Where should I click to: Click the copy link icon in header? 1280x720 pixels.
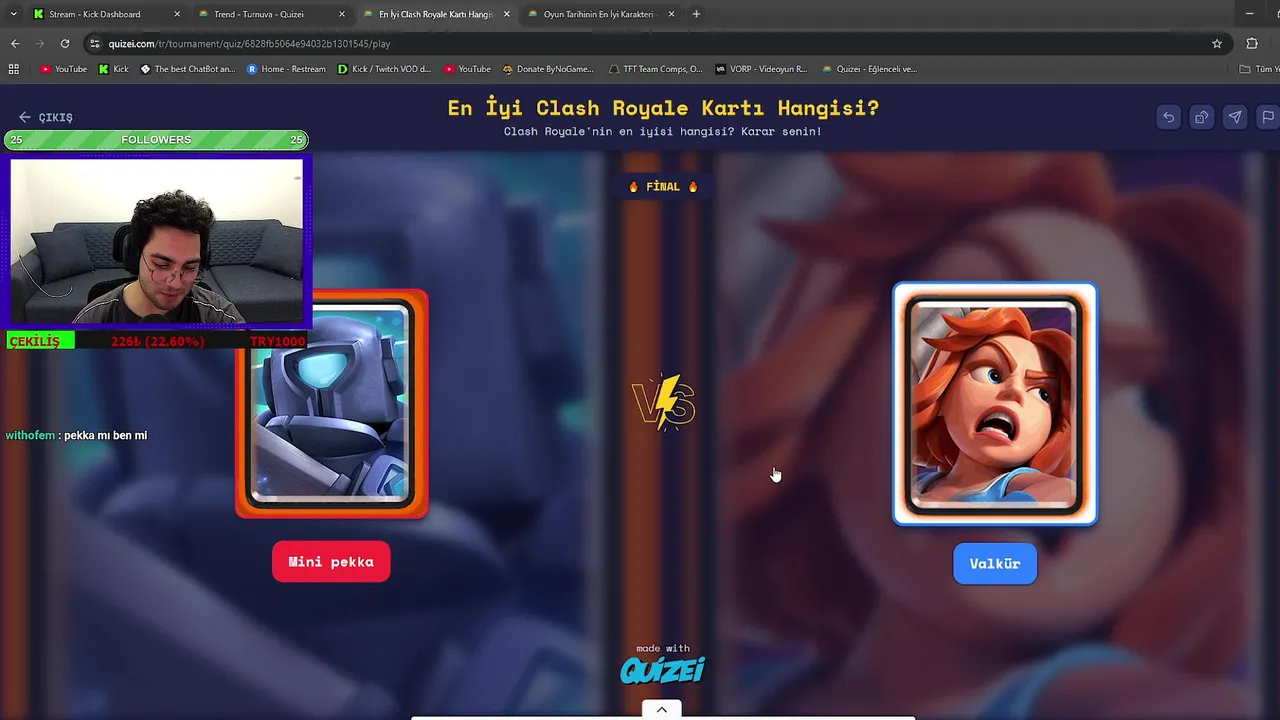1201,117
